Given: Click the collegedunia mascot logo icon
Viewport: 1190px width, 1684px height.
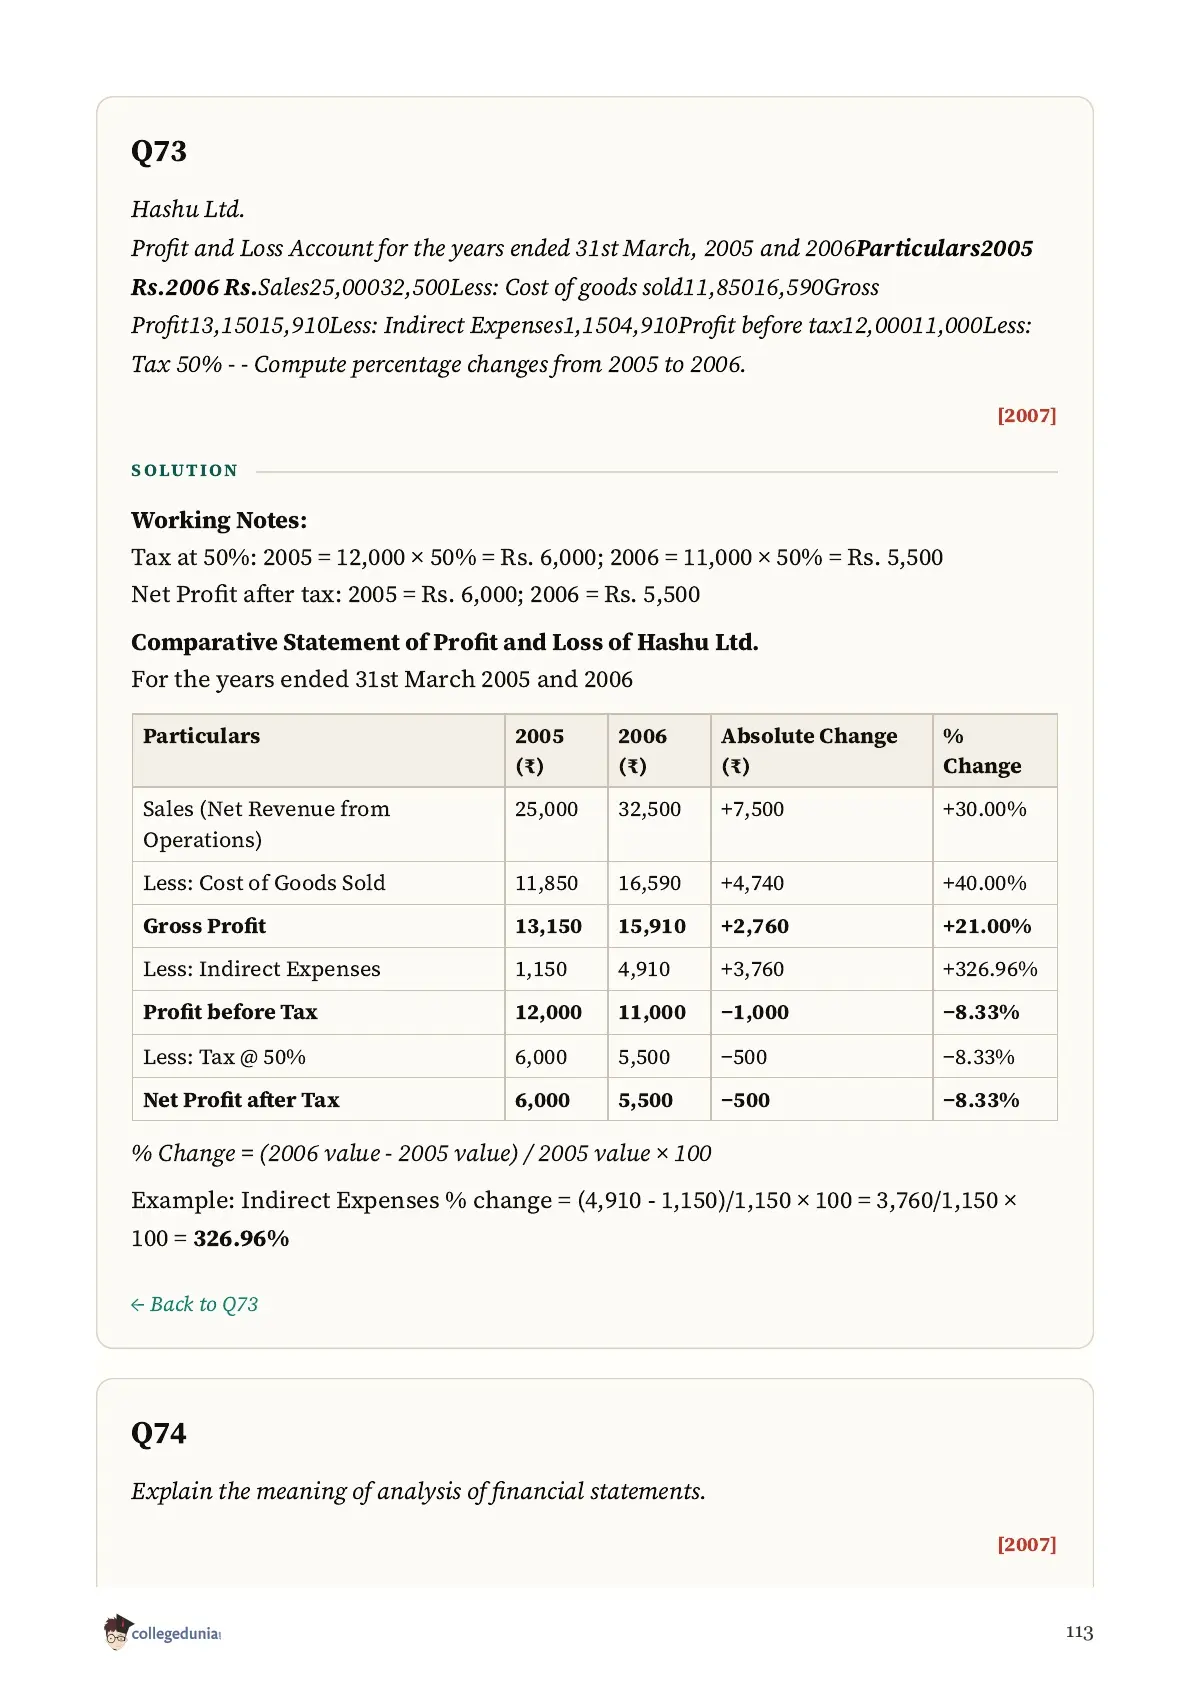Looking at the screenshot, I should [116, 1631].
